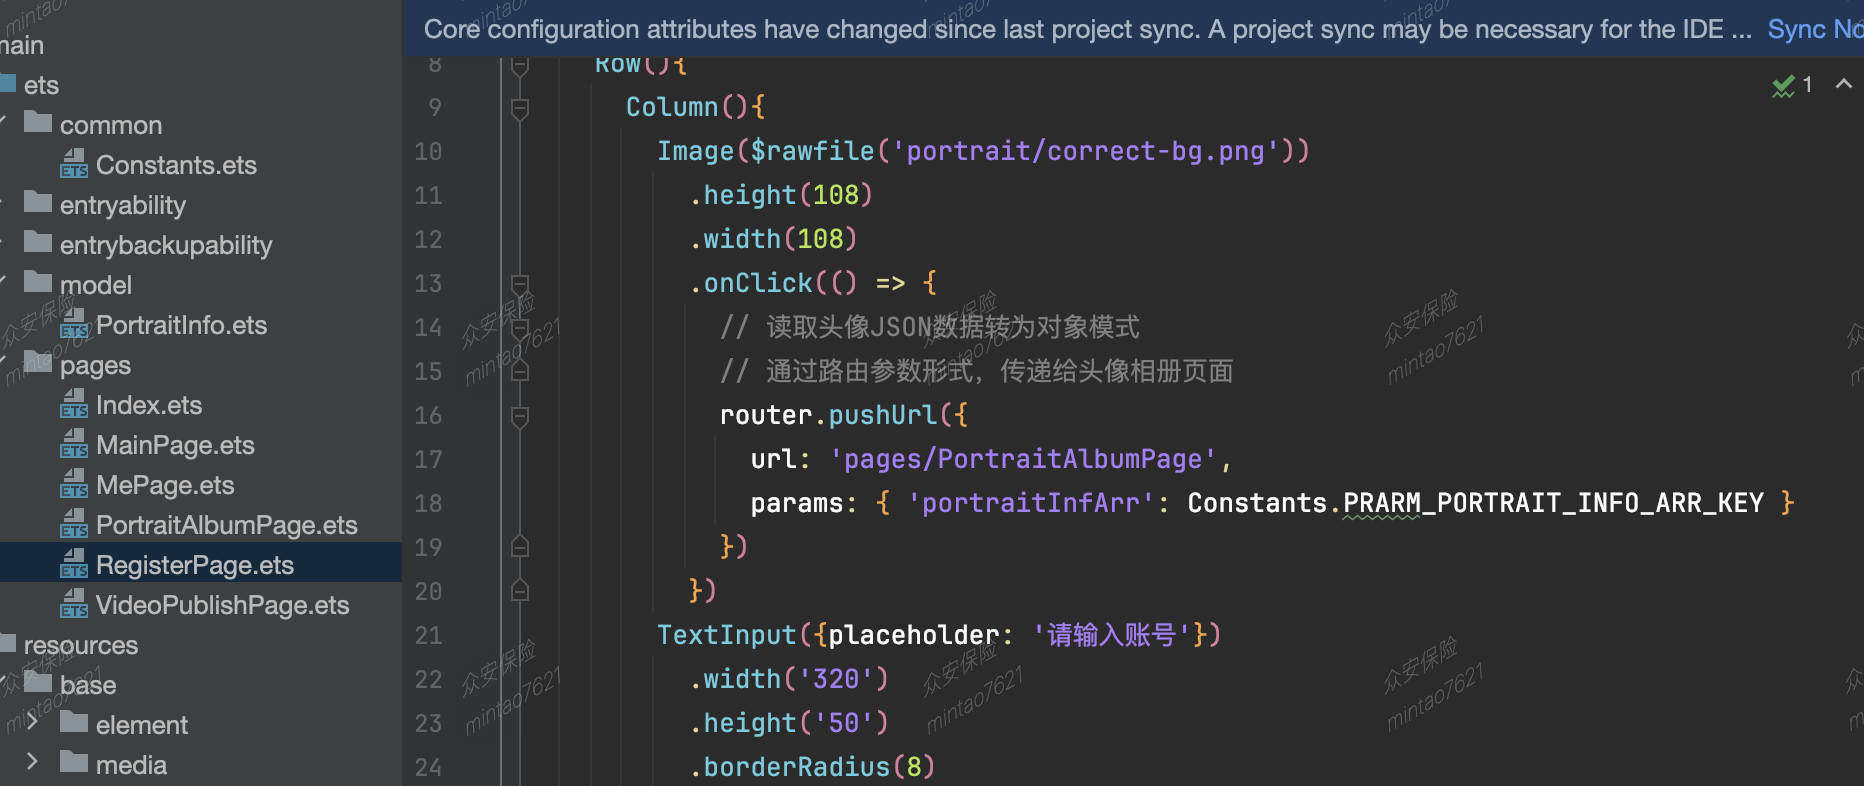Click the ETS file icon of VideoPublishPage.ets
Screen dimensions: 1864x786
point(74,603)
